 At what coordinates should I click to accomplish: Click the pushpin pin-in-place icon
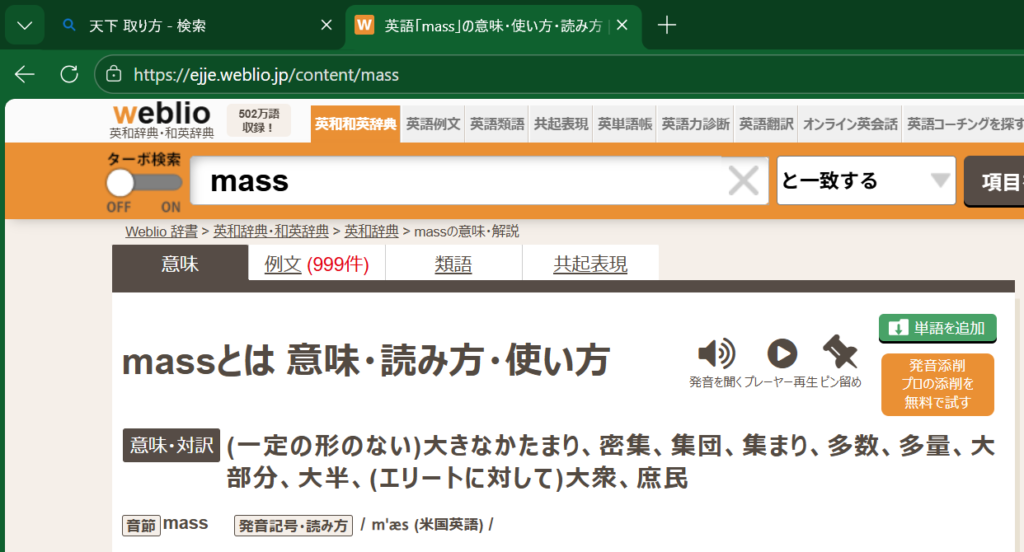coord(839,352)
